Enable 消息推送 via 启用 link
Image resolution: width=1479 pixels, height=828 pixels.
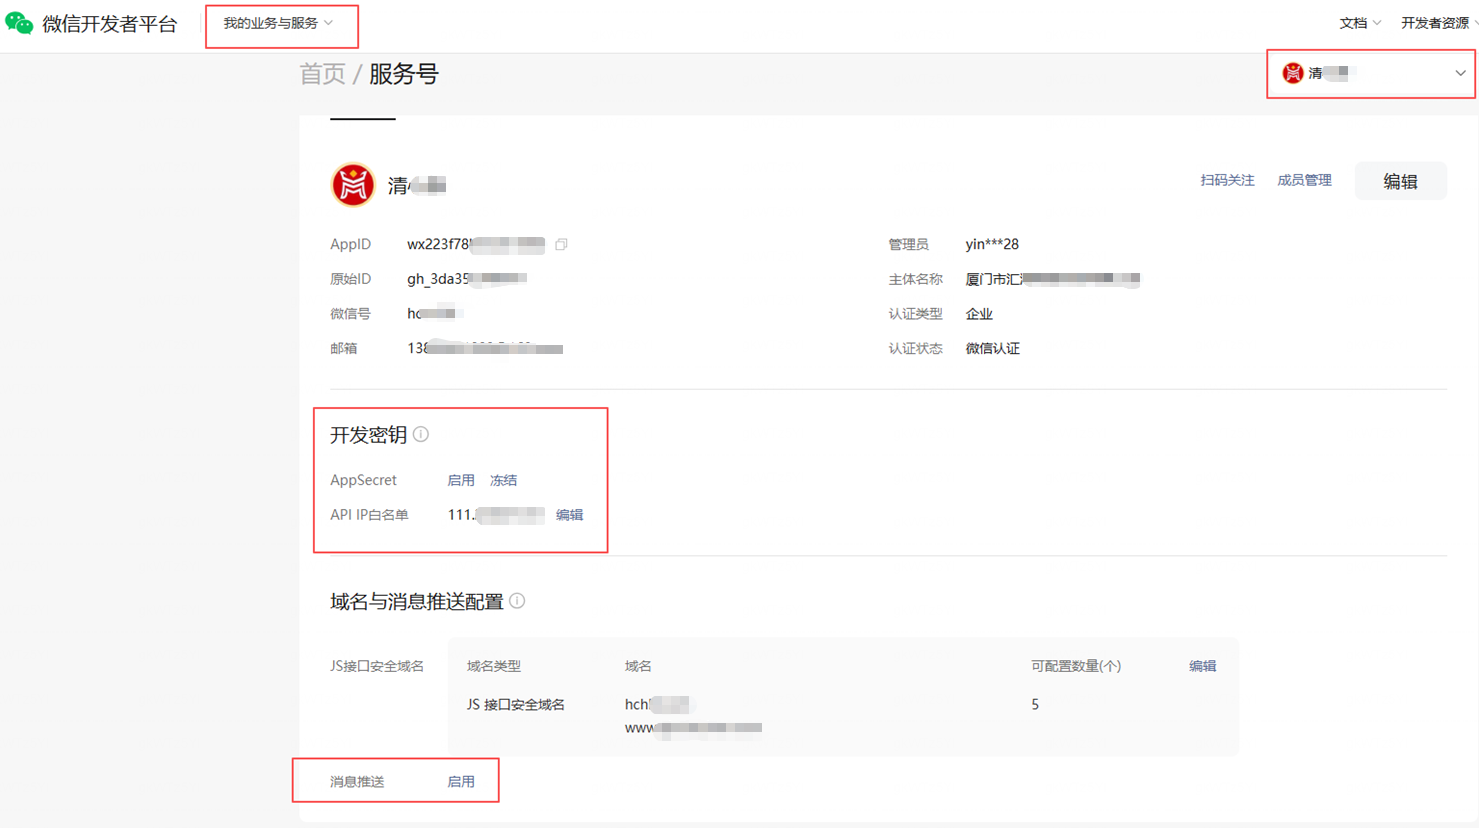461,782
